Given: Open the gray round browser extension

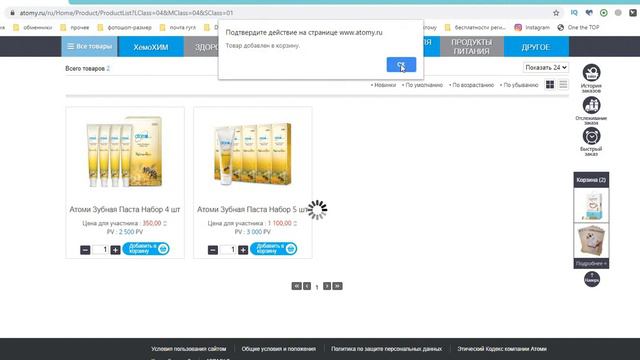Looking at the screenshot, I should tap(618, 13).
